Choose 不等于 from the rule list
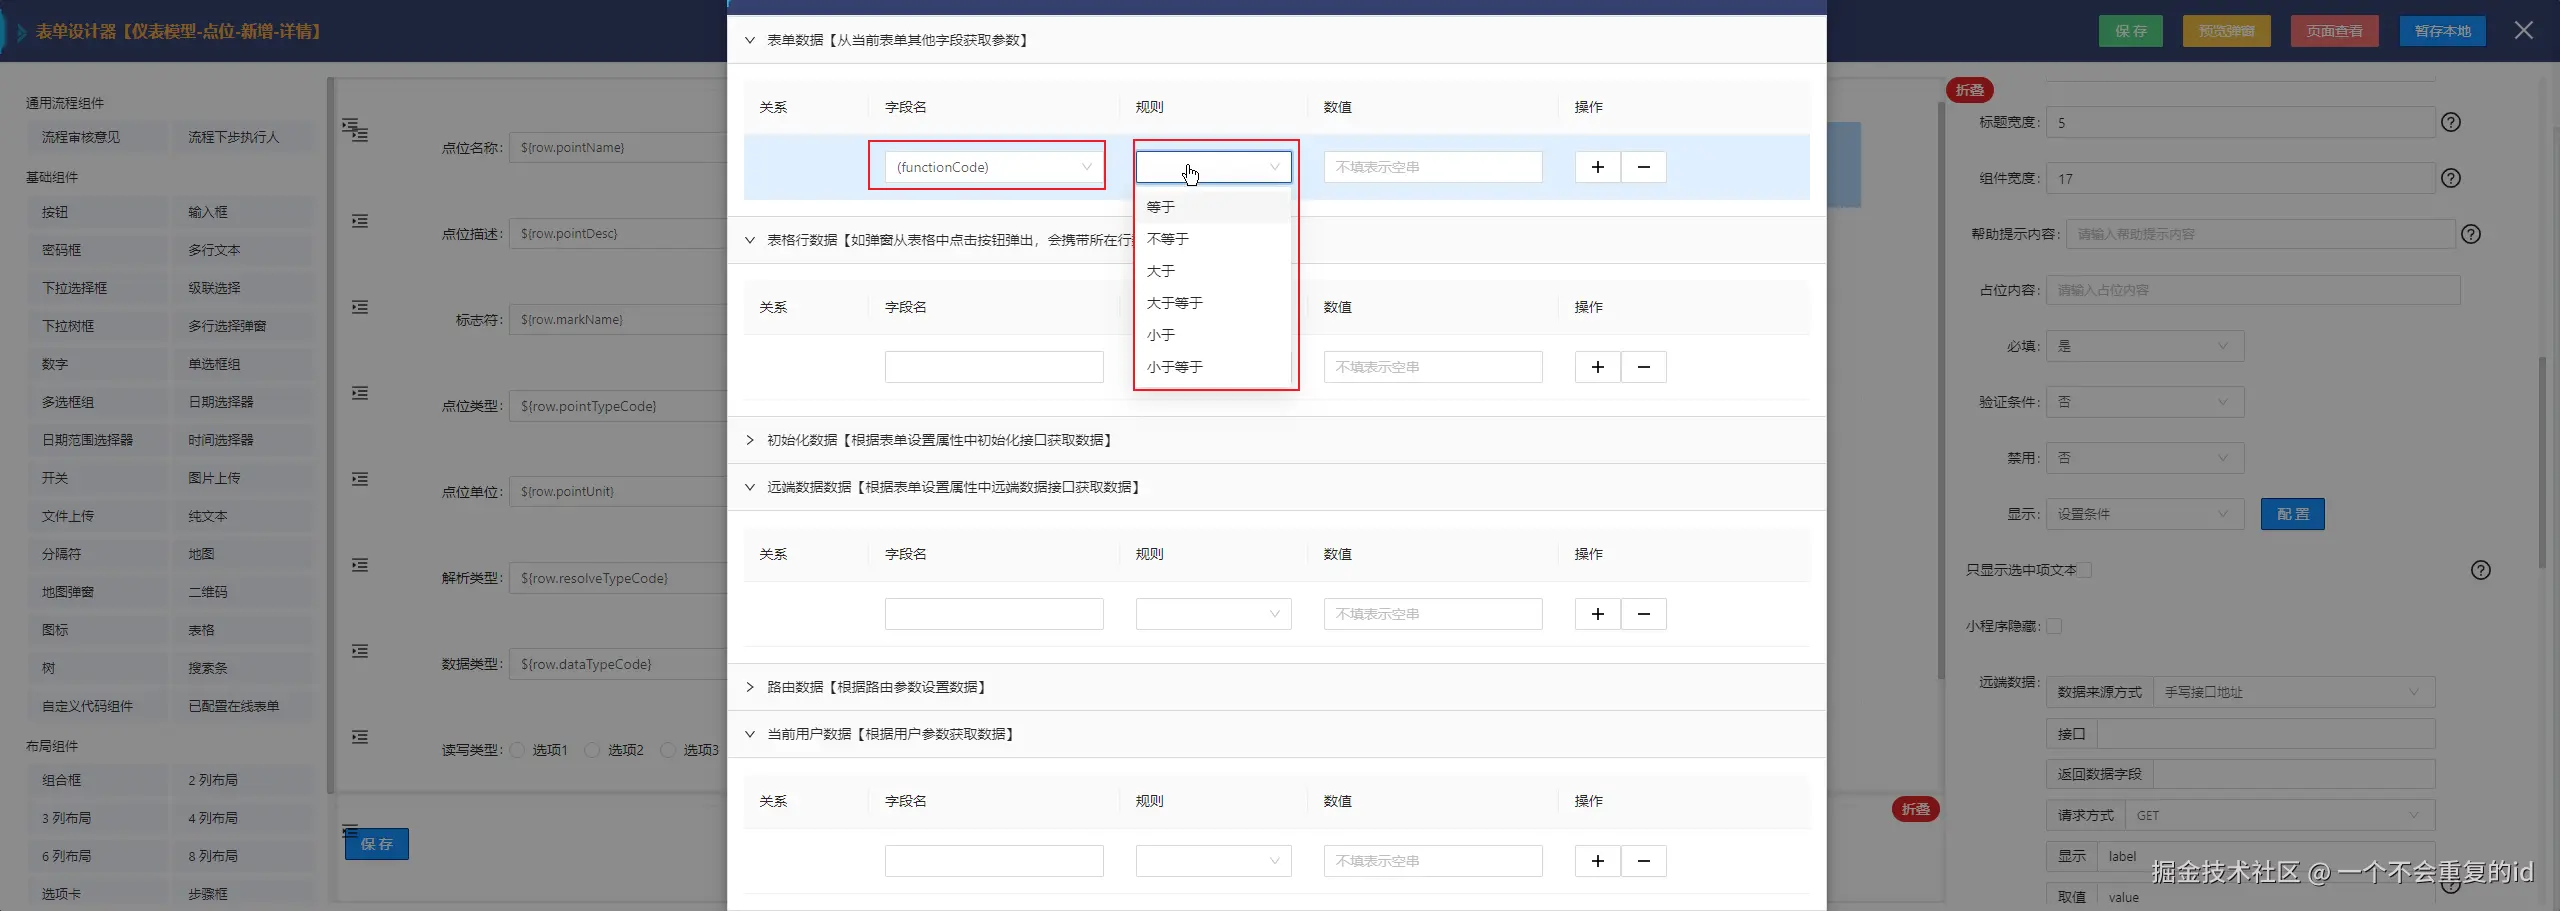The image size is (2560, 911). coord(1213,239)
